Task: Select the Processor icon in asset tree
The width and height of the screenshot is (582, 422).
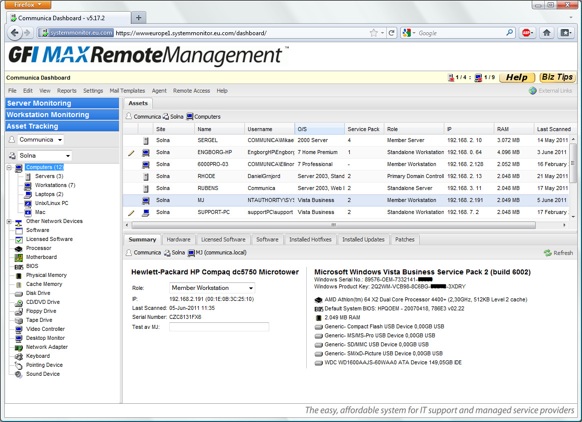Action: pos(19,248)
